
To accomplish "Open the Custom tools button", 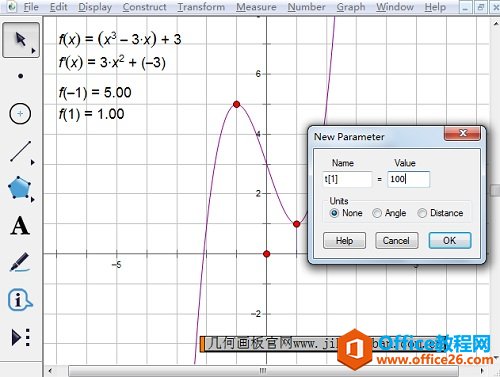I will point(21,337).
